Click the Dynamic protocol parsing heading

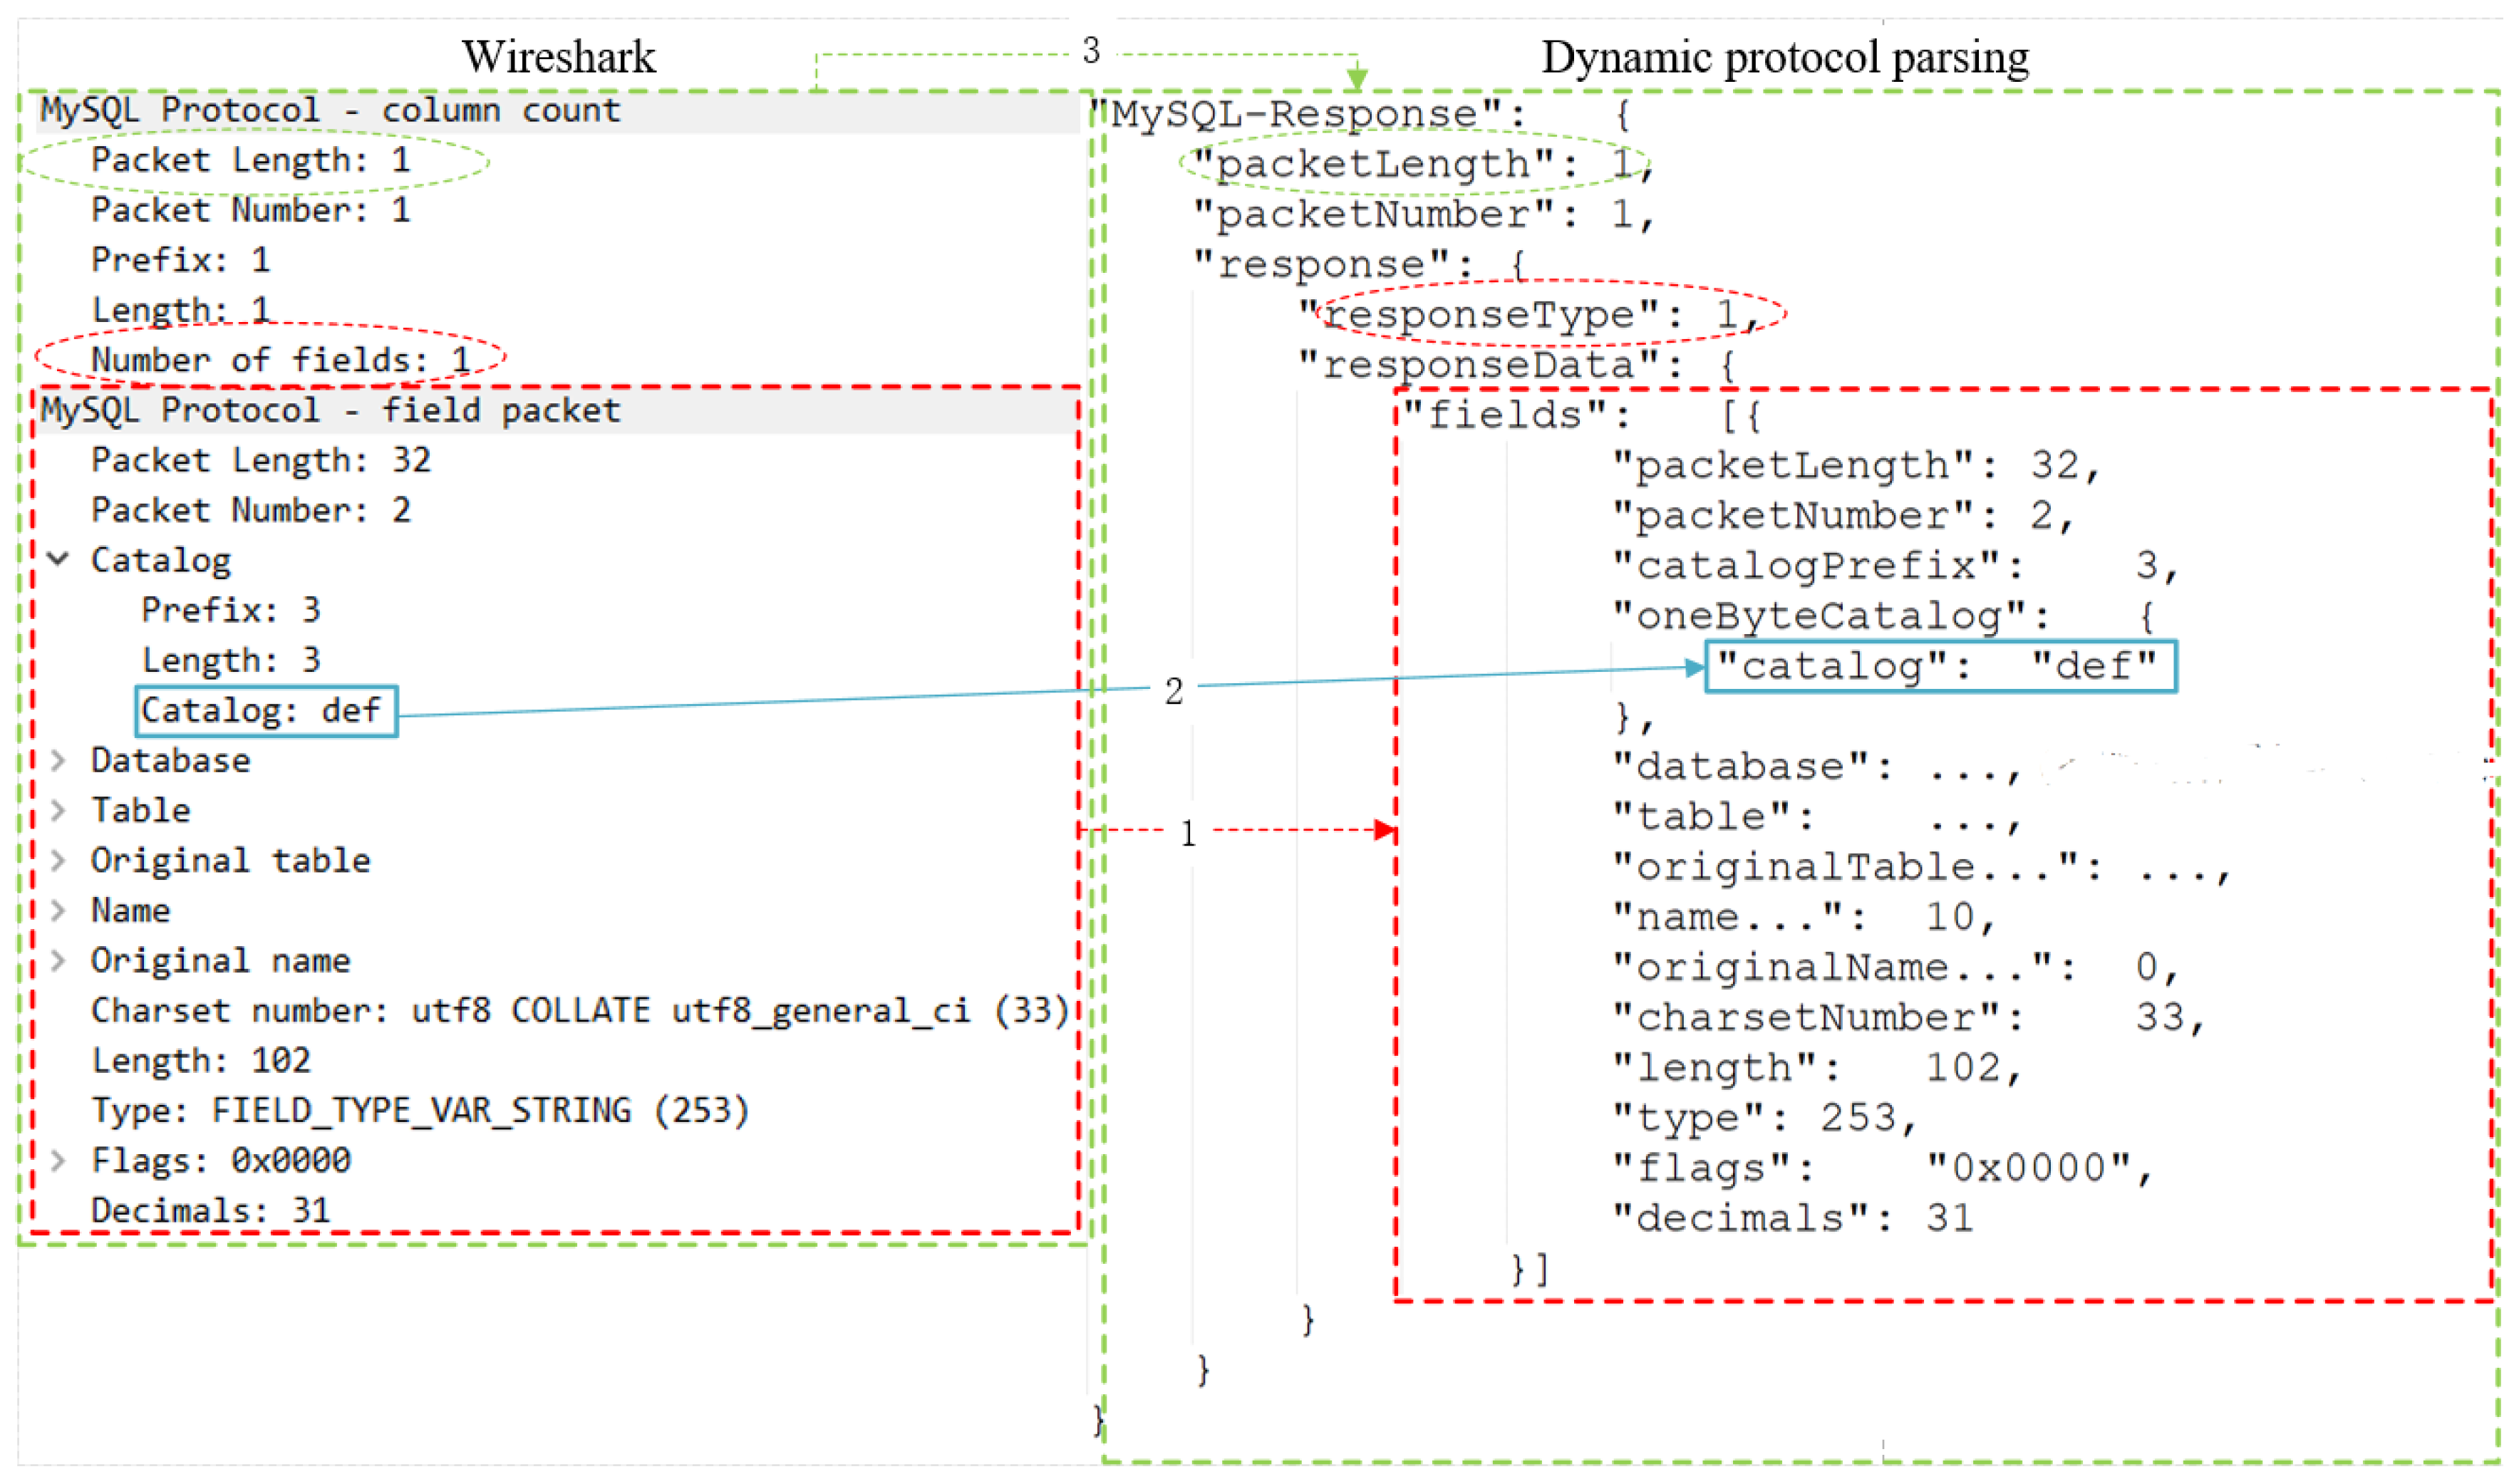[x=1785, y=57]
